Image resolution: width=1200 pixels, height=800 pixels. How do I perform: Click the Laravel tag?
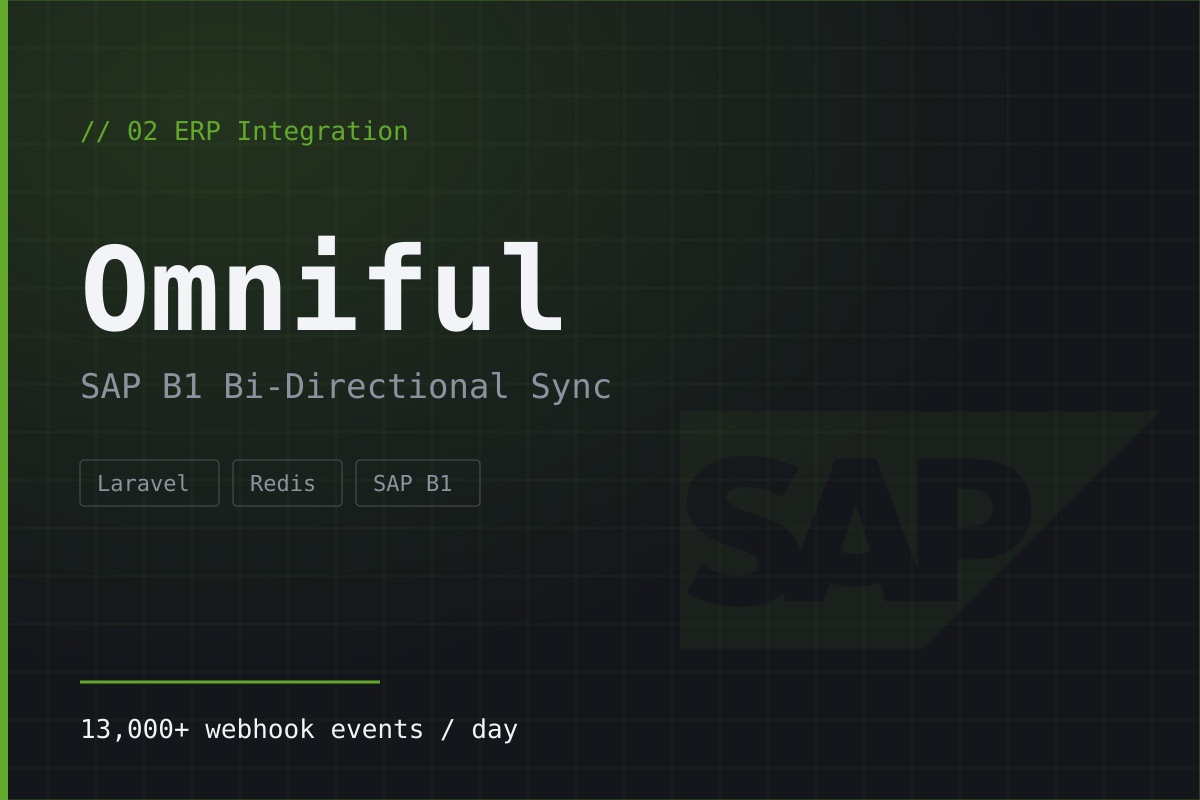[149, 483]
